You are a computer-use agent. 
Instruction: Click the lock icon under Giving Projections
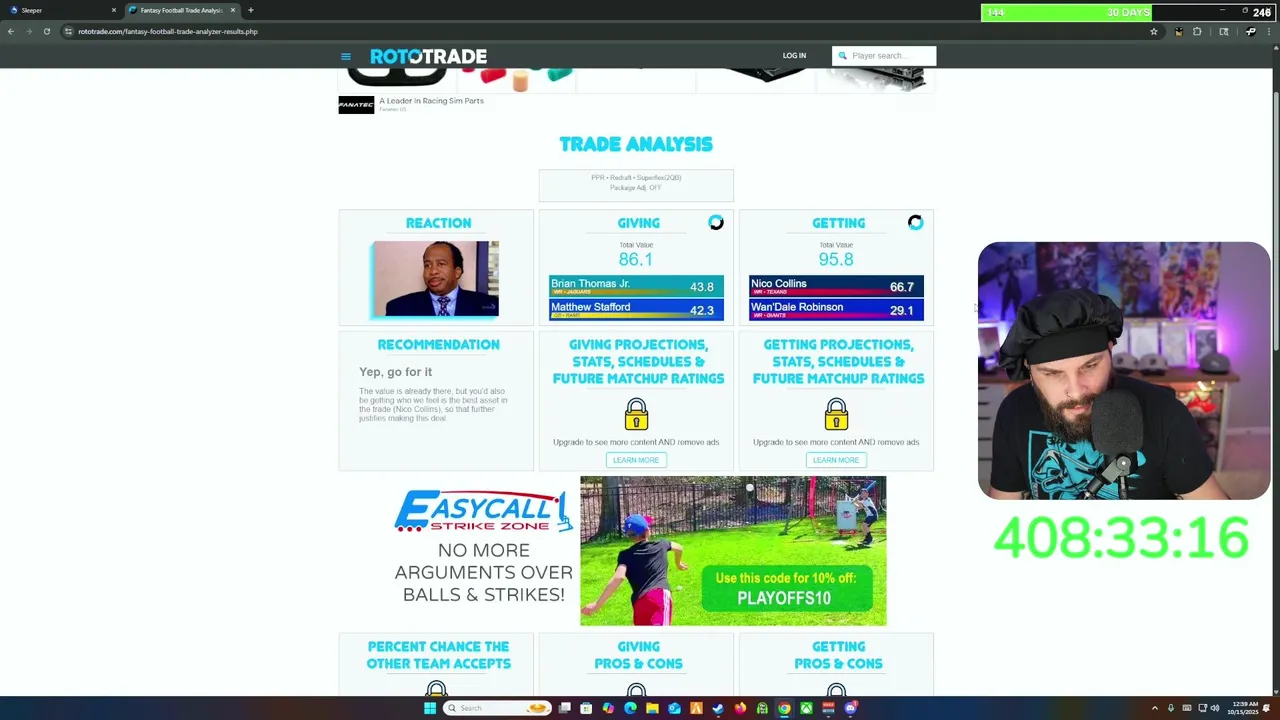(636, 414)
